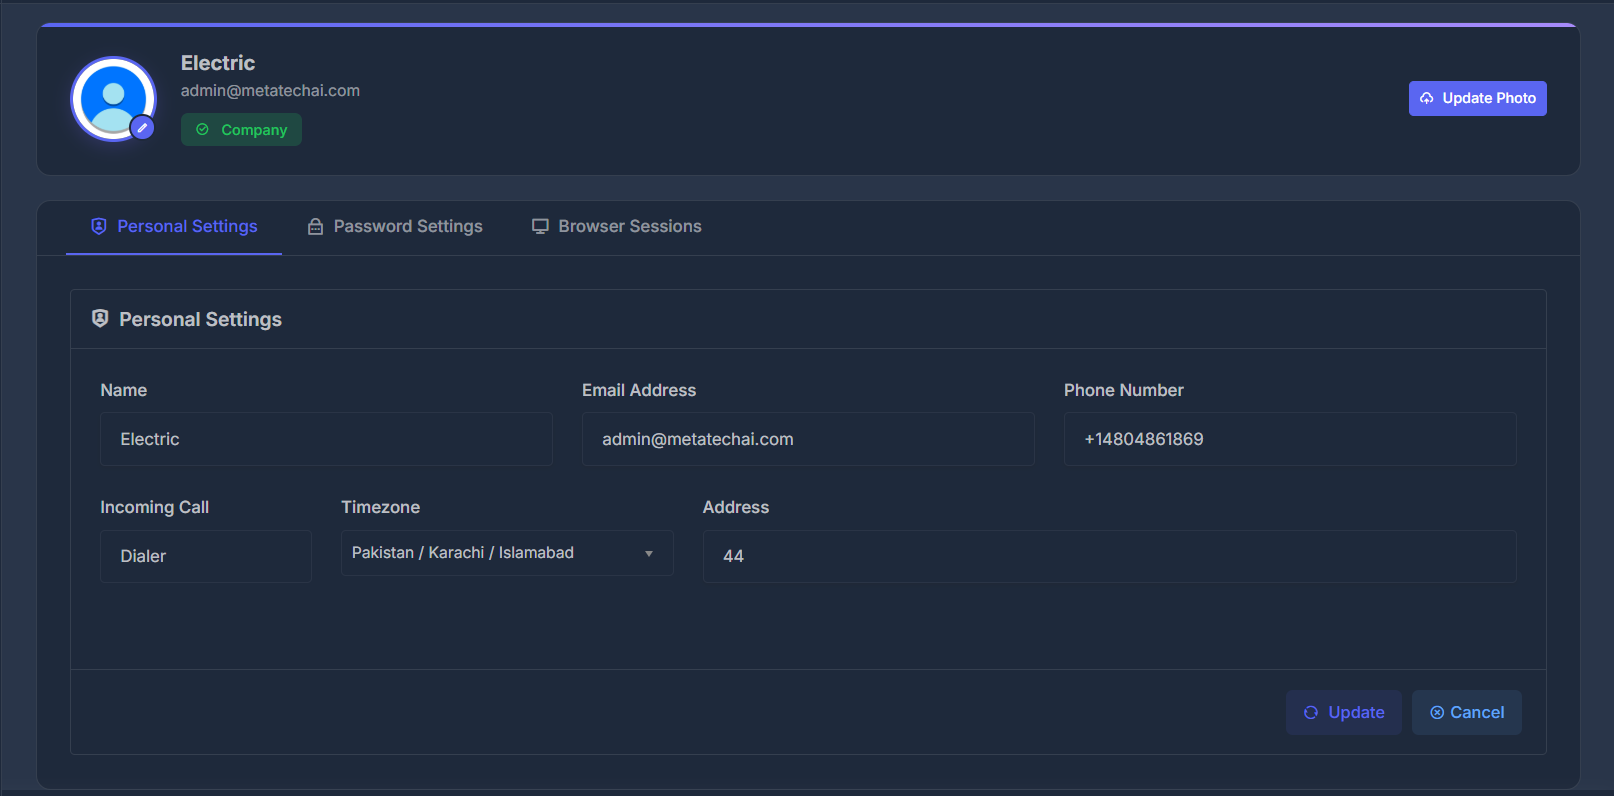The image size is (1614, 796).
Task: Expand the Timezone dropdown
Action: click(507, 553)
